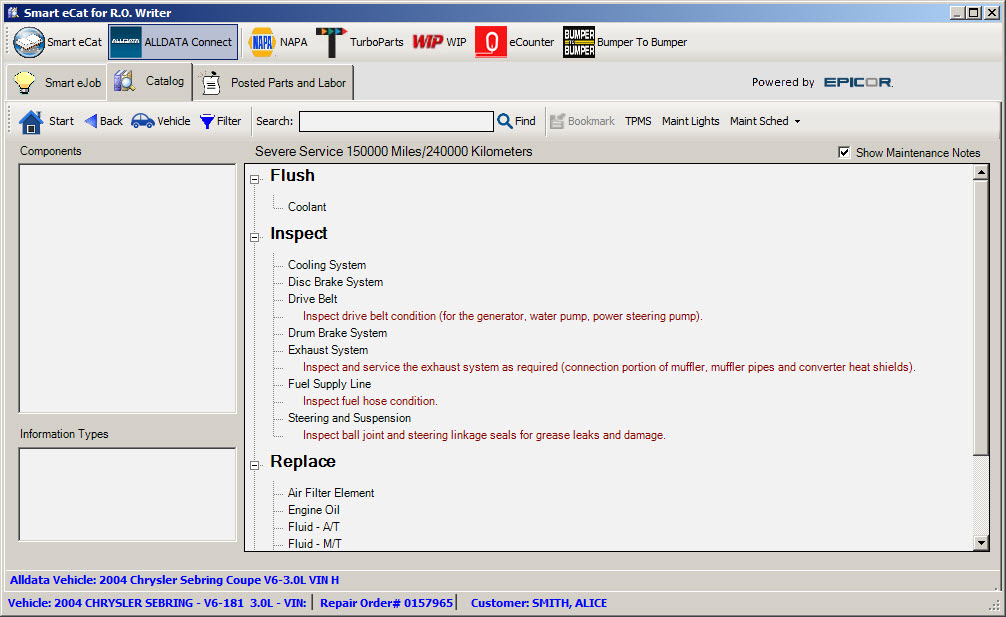Click the eCounter icon
This screenshot has width=1006, height=617.
pyautogui.click(x=491, y=42)
